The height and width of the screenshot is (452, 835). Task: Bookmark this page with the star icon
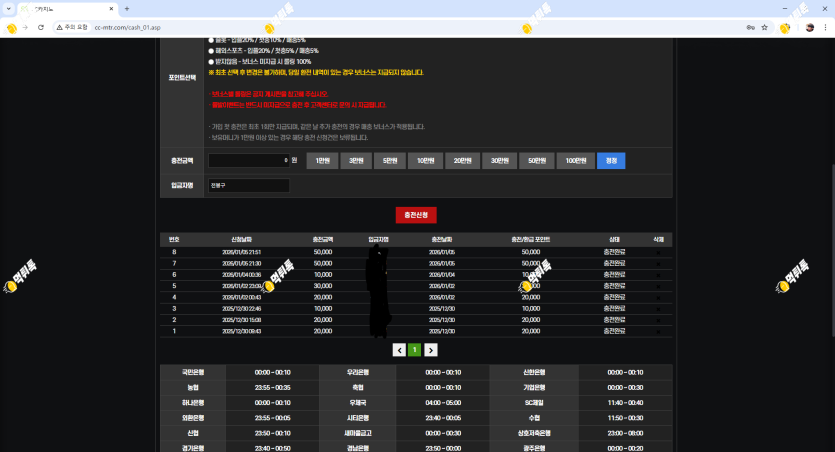coord(764,27)
